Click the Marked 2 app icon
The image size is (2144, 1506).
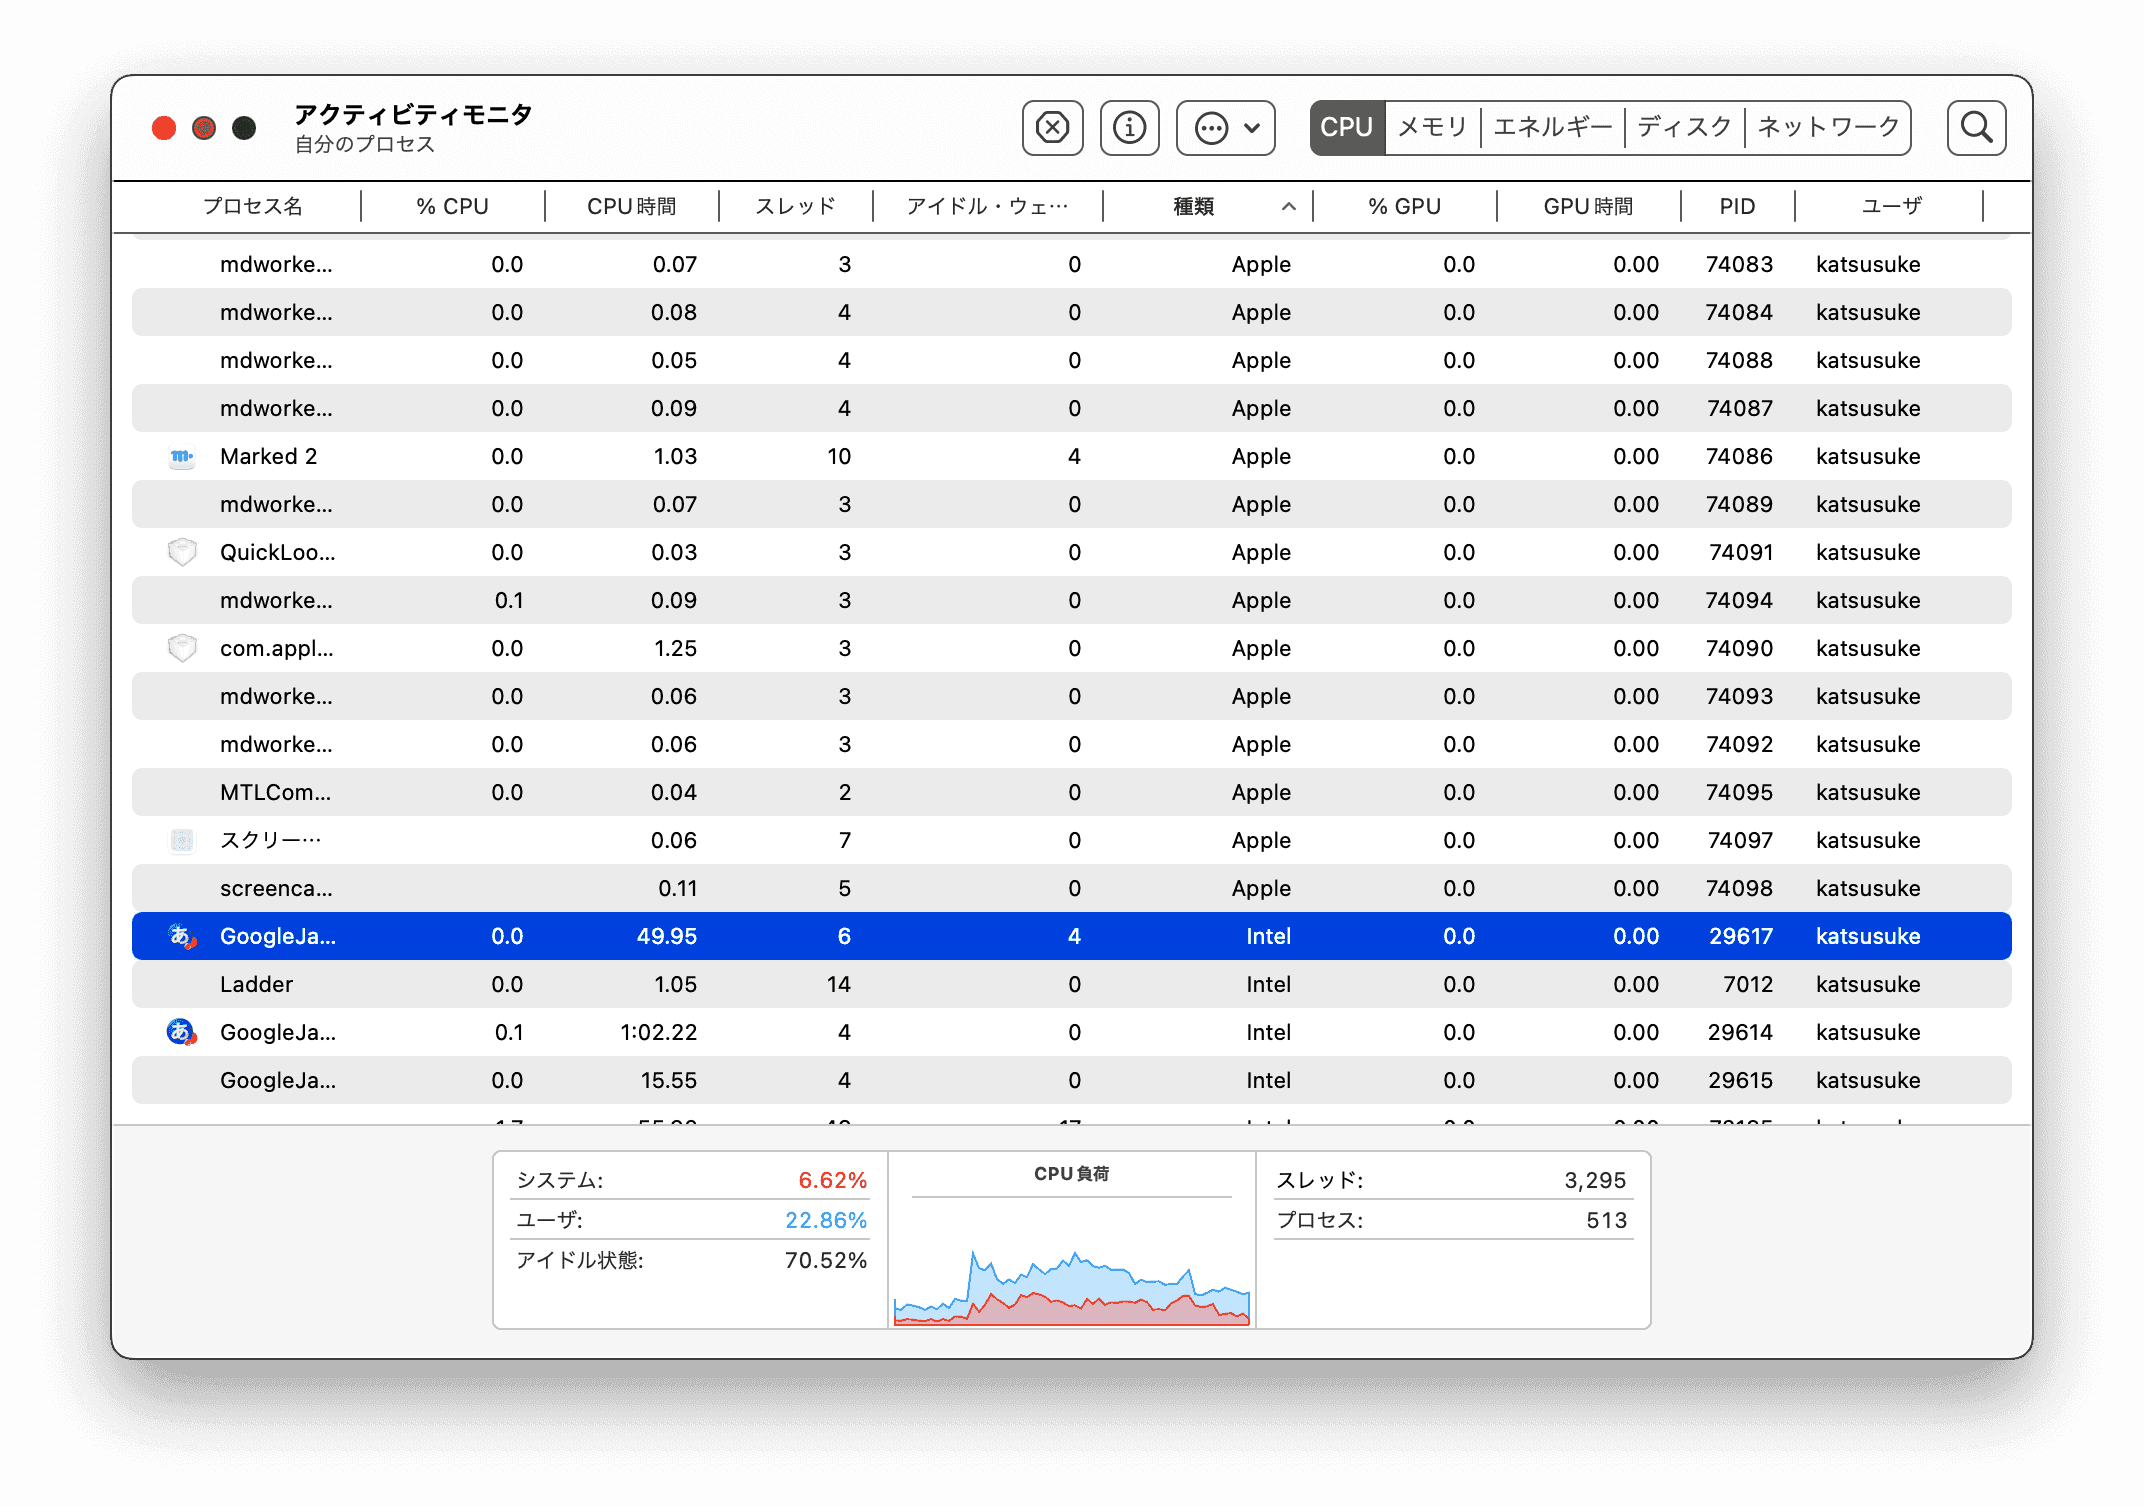click(182, 457)
